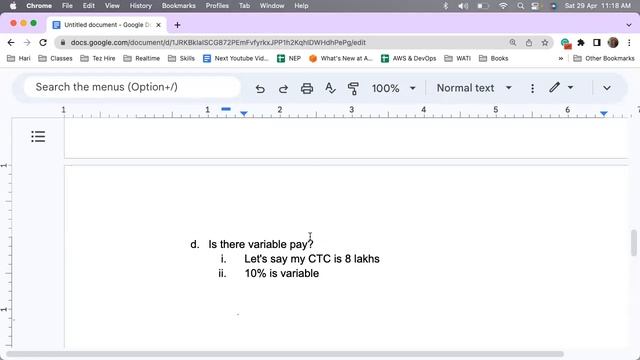Click the horizontal scrollbar at bottom
The image size is (640, 360).
[285, 354]
